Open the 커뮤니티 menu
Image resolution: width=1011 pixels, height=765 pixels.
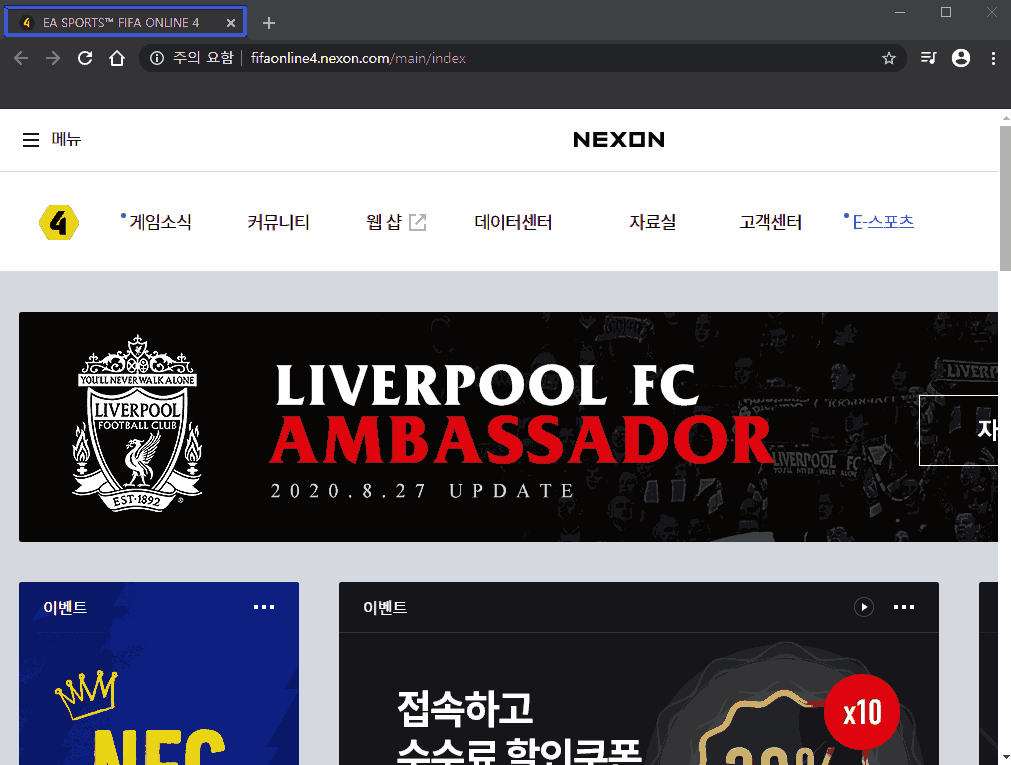[x=279, y=222]
